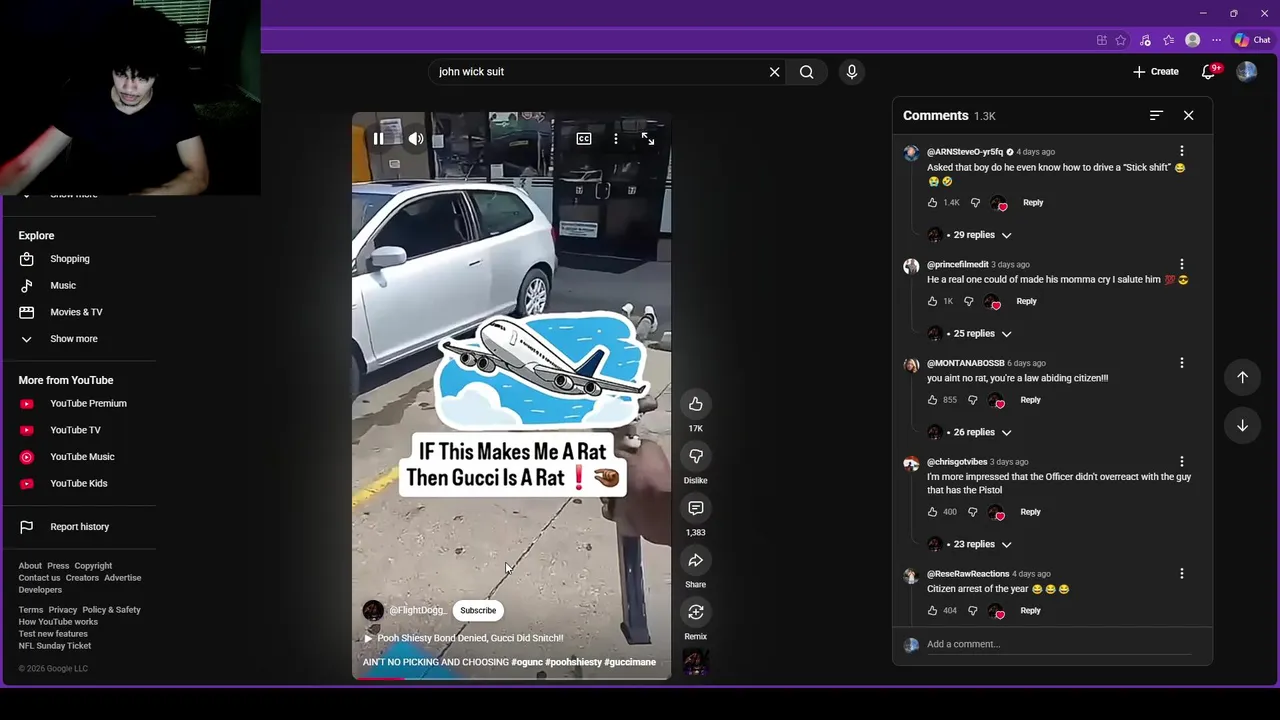This screenshot has height=720, width=1280.
Task: Open options for @MONTANABOSSB comment
Action: tap(1182, 363)
